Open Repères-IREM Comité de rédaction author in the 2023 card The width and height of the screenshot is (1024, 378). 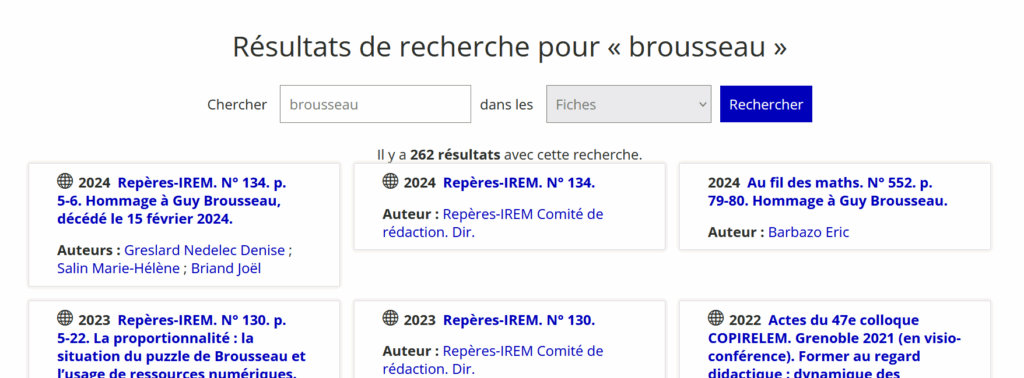pyautogui.click(x=493, y=360)
